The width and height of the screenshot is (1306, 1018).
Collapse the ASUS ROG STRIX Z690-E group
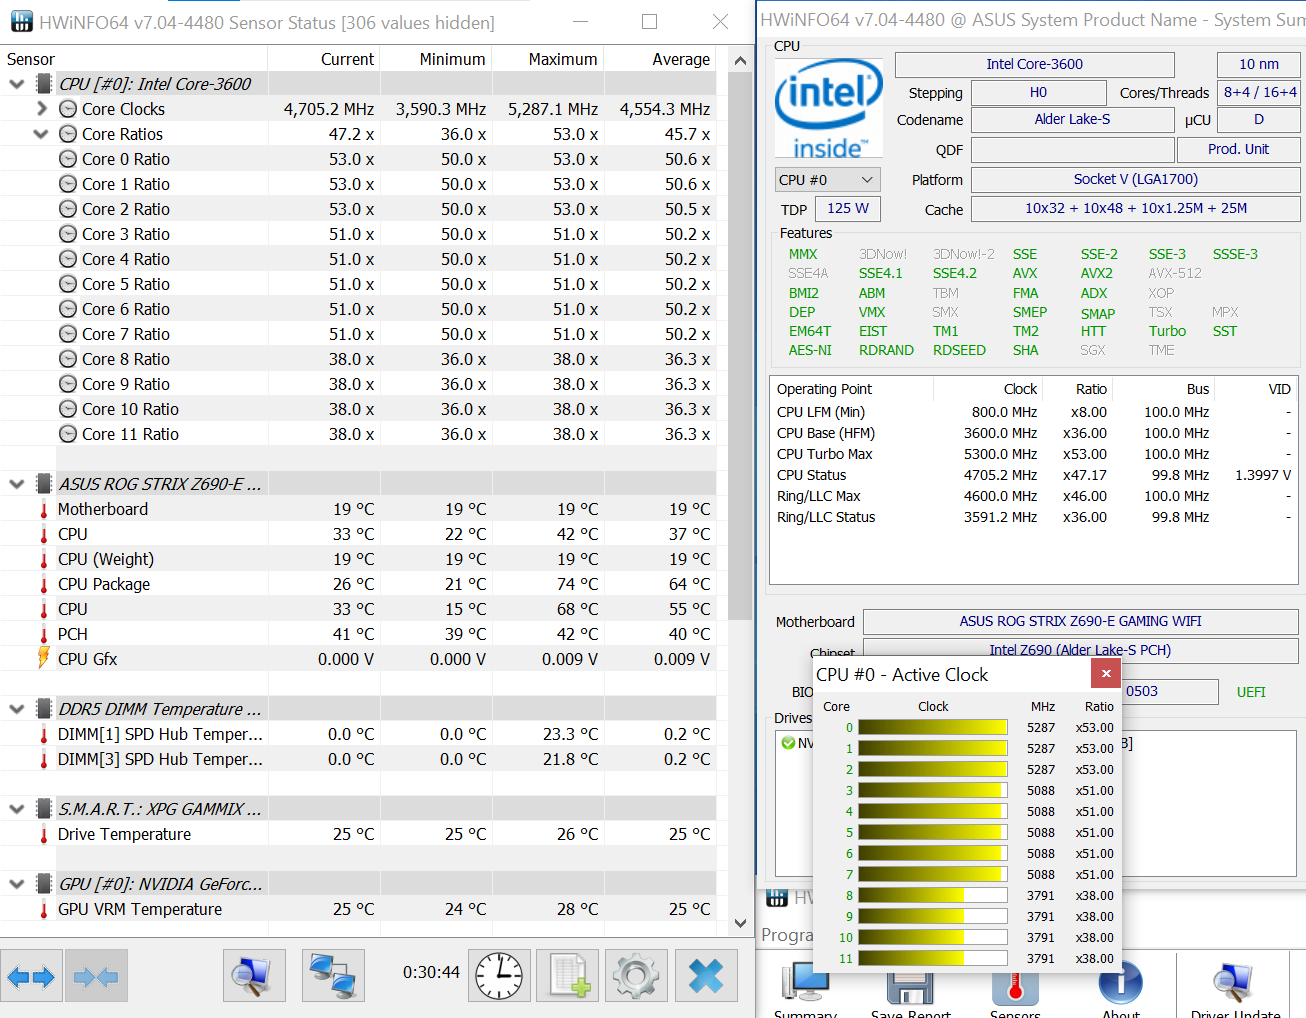[15, 483]
